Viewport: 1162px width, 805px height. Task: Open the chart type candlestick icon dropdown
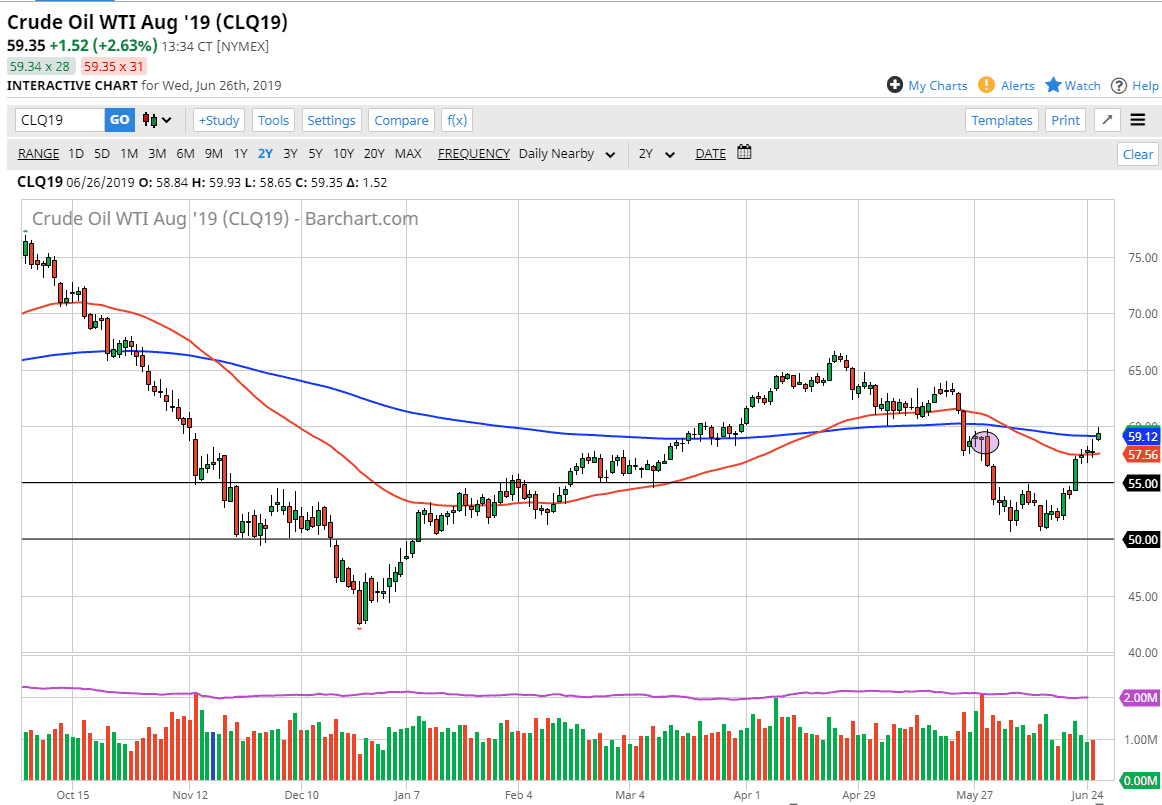pos(152,120)
